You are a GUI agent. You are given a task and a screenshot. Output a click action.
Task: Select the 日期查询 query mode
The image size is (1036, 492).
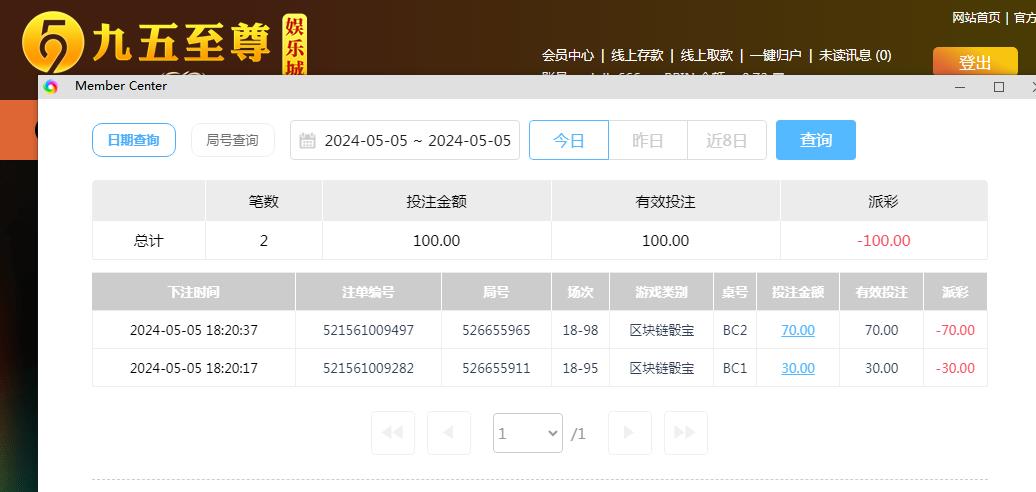(133, 140)
